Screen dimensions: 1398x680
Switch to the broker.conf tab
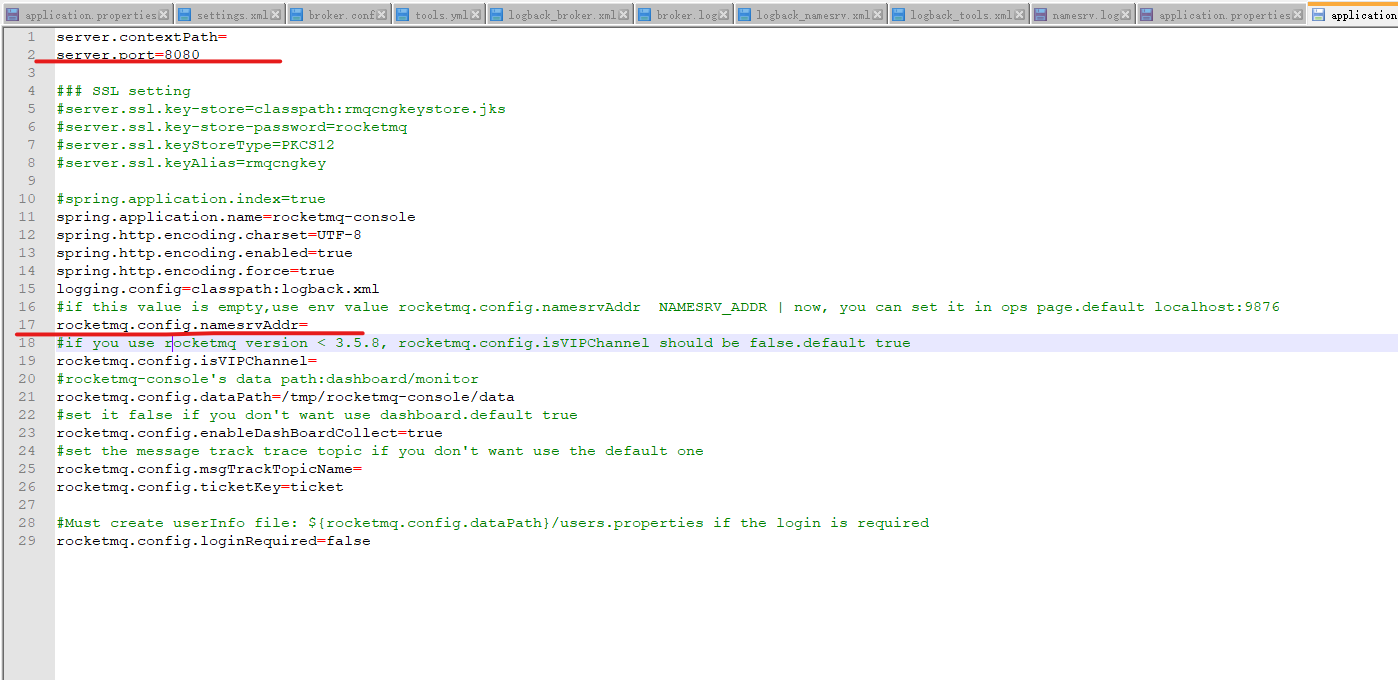click(342, 15)
